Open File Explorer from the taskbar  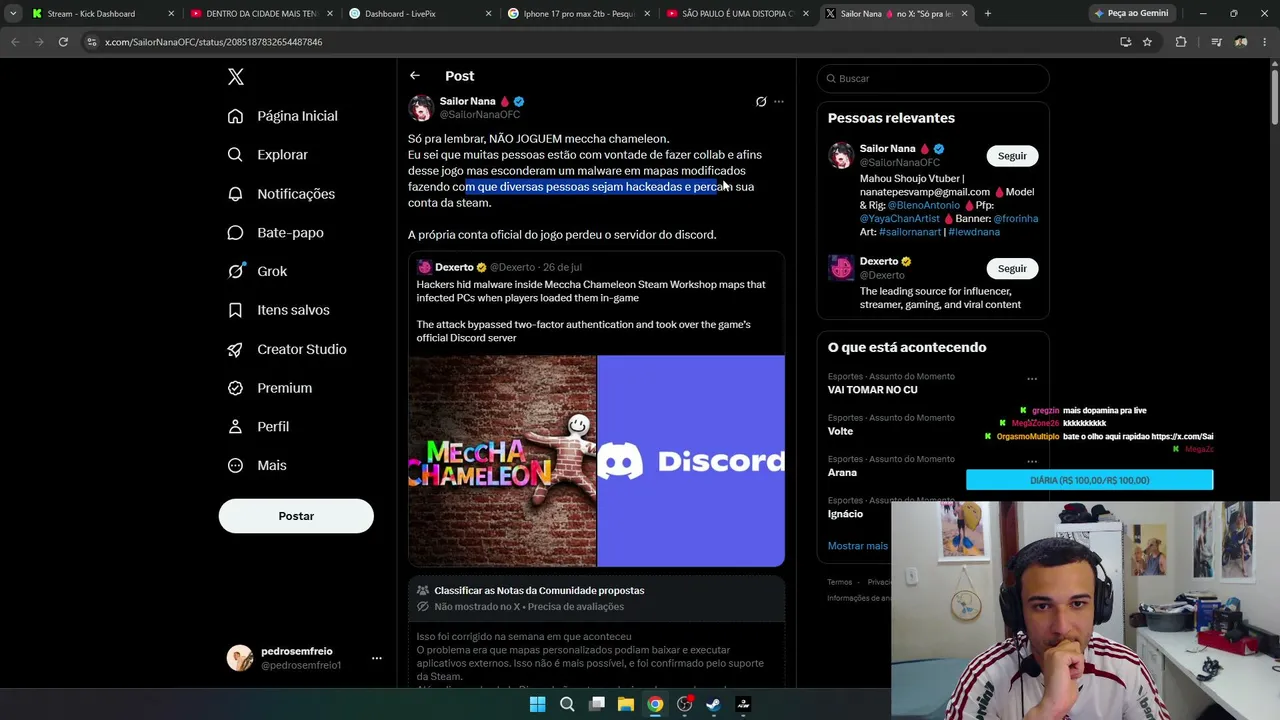pyautogui.click(x=625, y=704)
